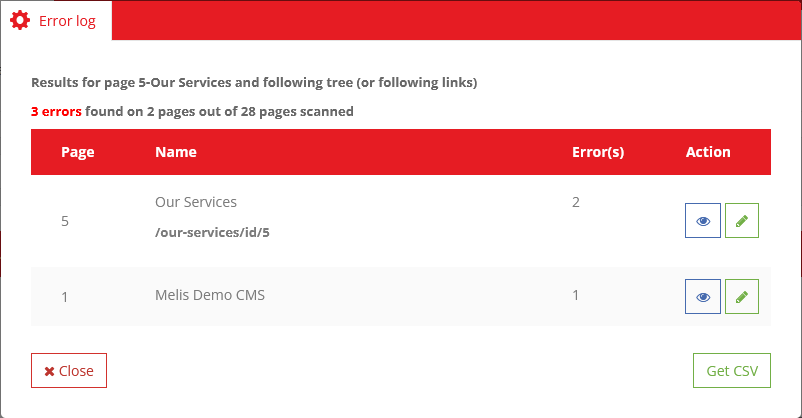Click the Page column header

pos(78,152)
